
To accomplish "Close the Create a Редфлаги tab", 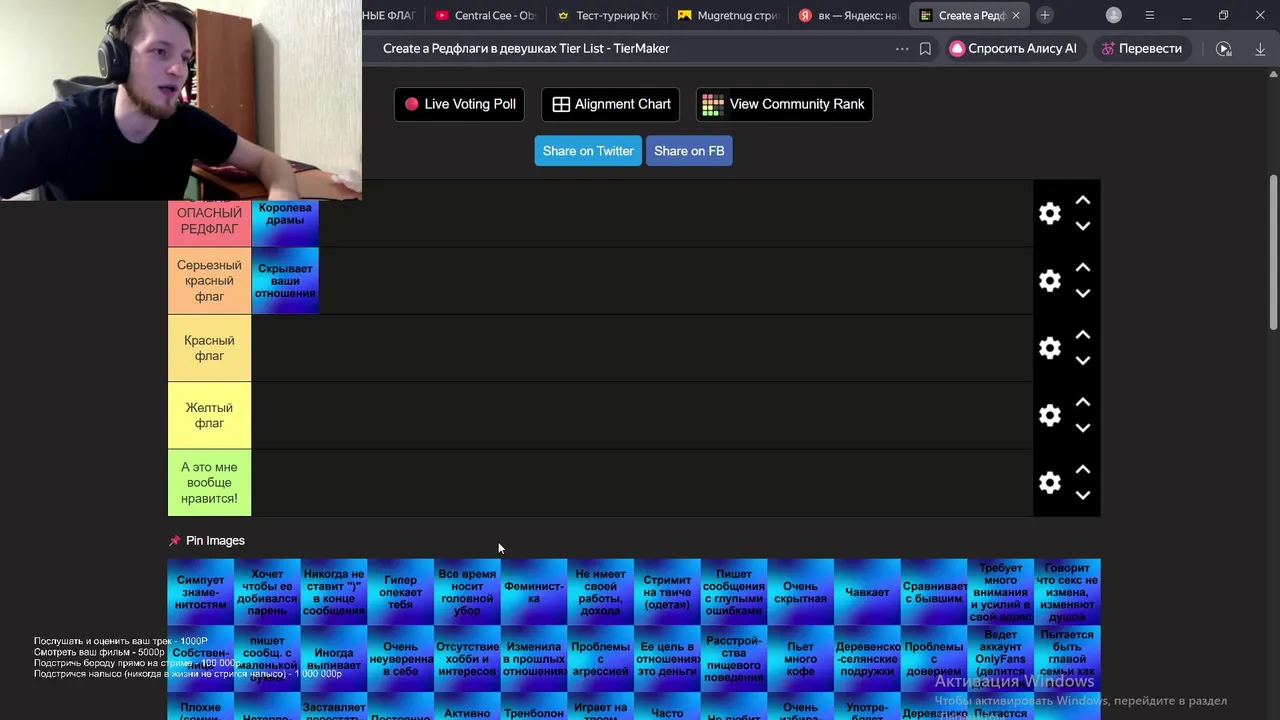I will coord(1016,15).
